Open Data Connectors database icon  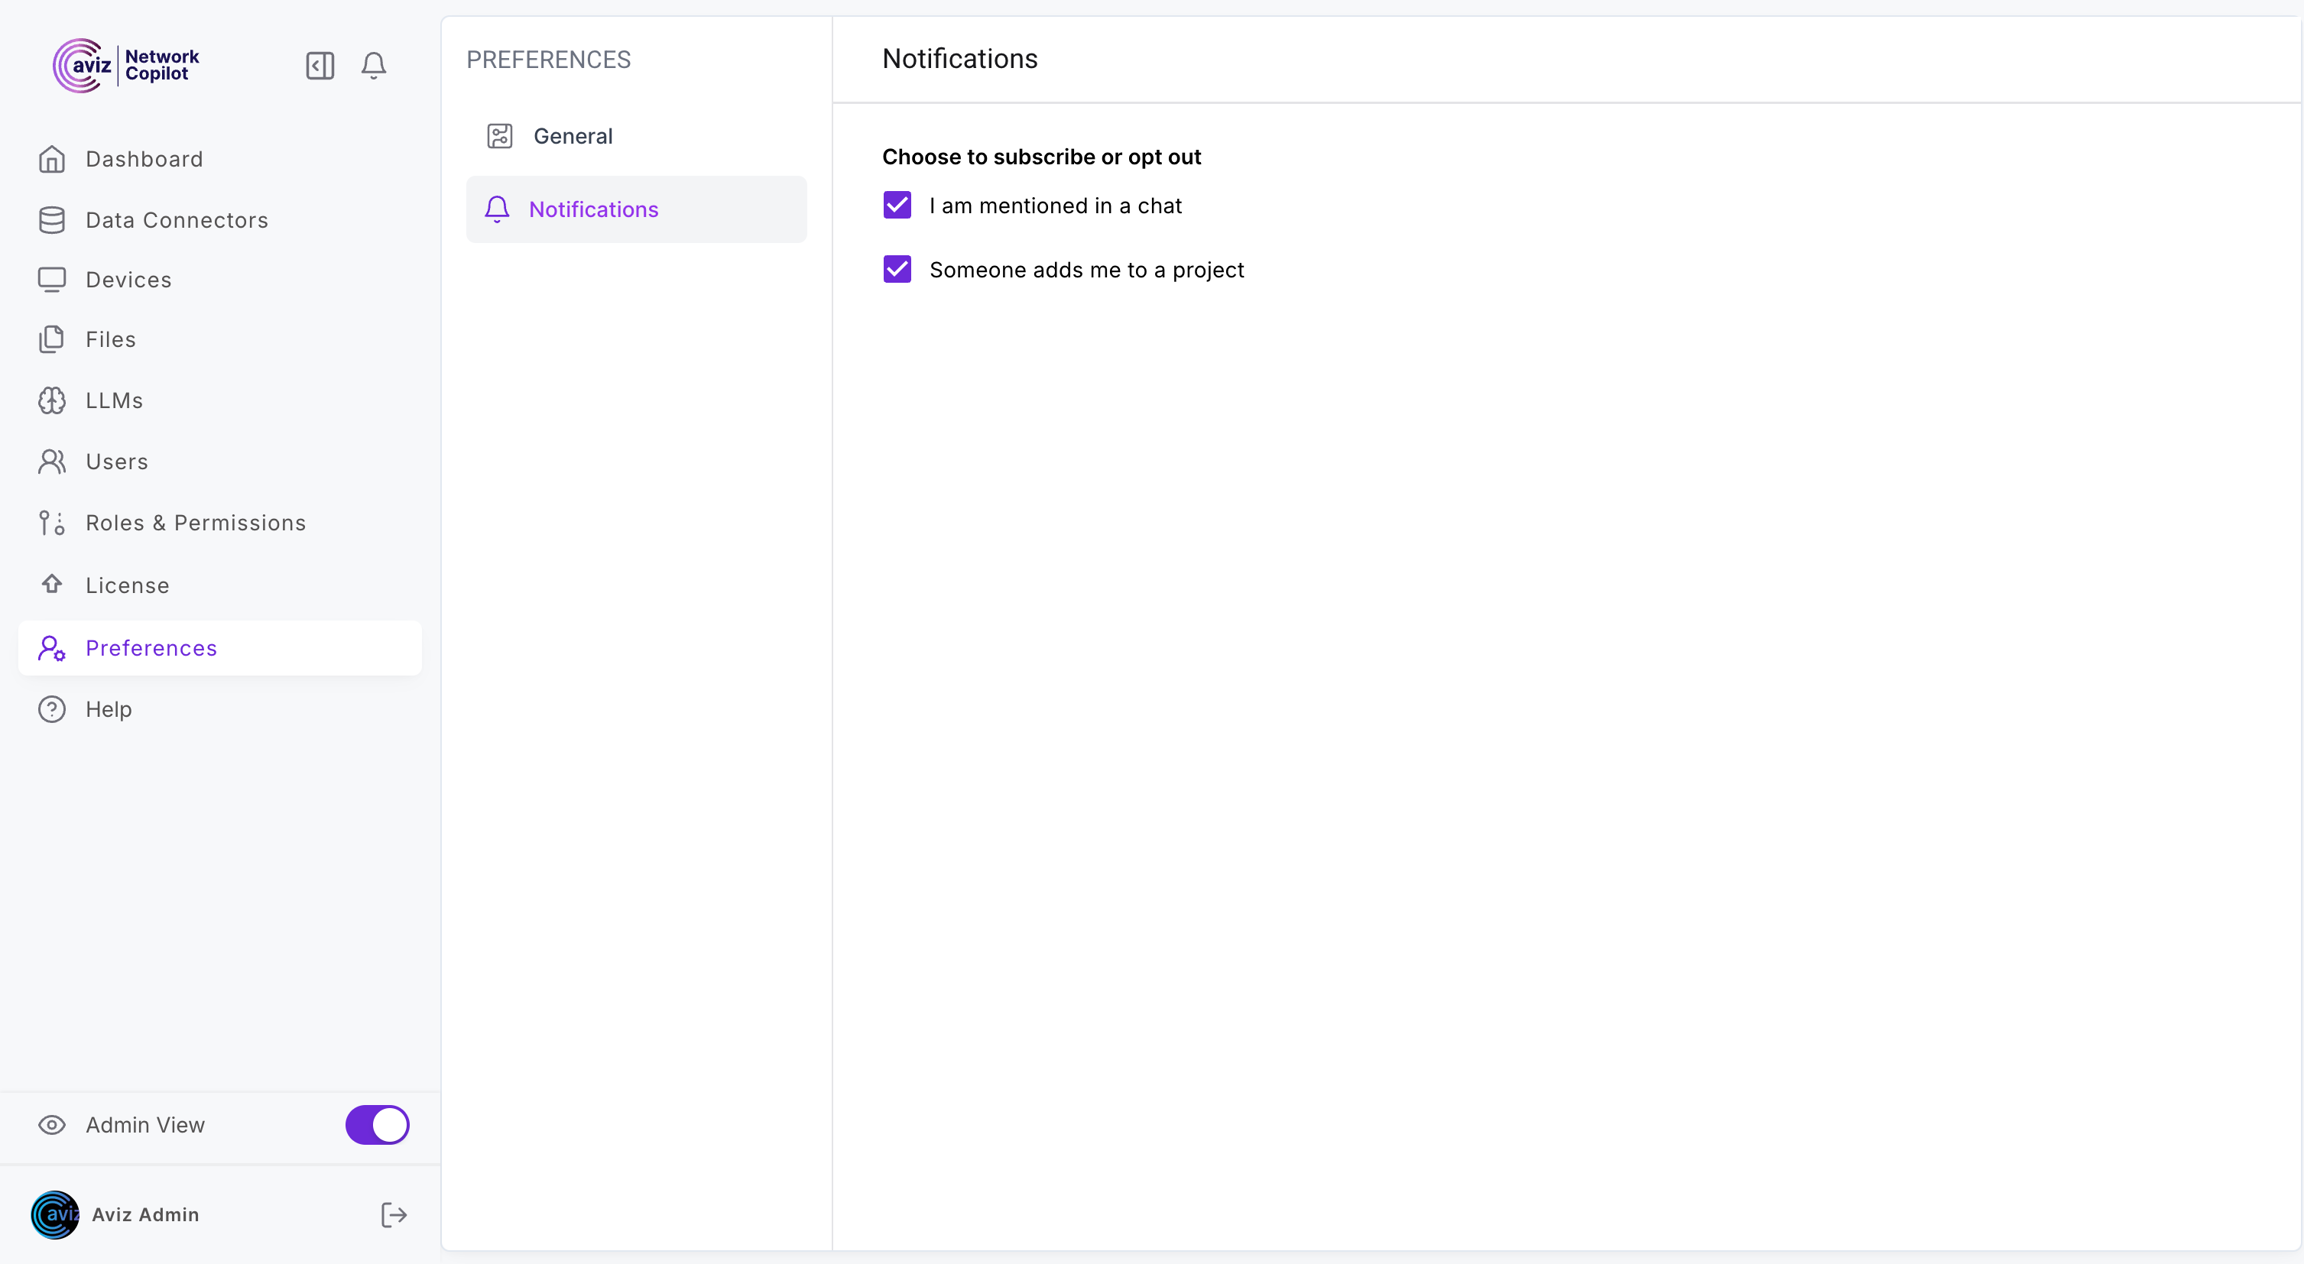pyautogui.click(x=52, y=220)
